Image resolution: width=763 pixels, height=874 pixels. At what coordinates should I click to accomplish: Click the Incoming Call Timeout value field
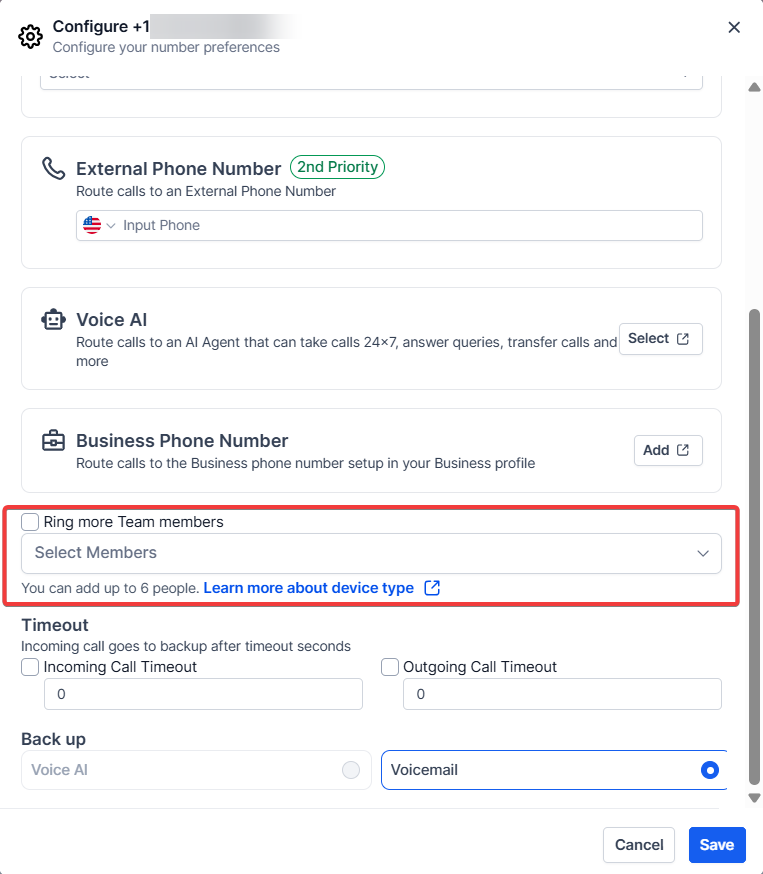tap(203, 694)
